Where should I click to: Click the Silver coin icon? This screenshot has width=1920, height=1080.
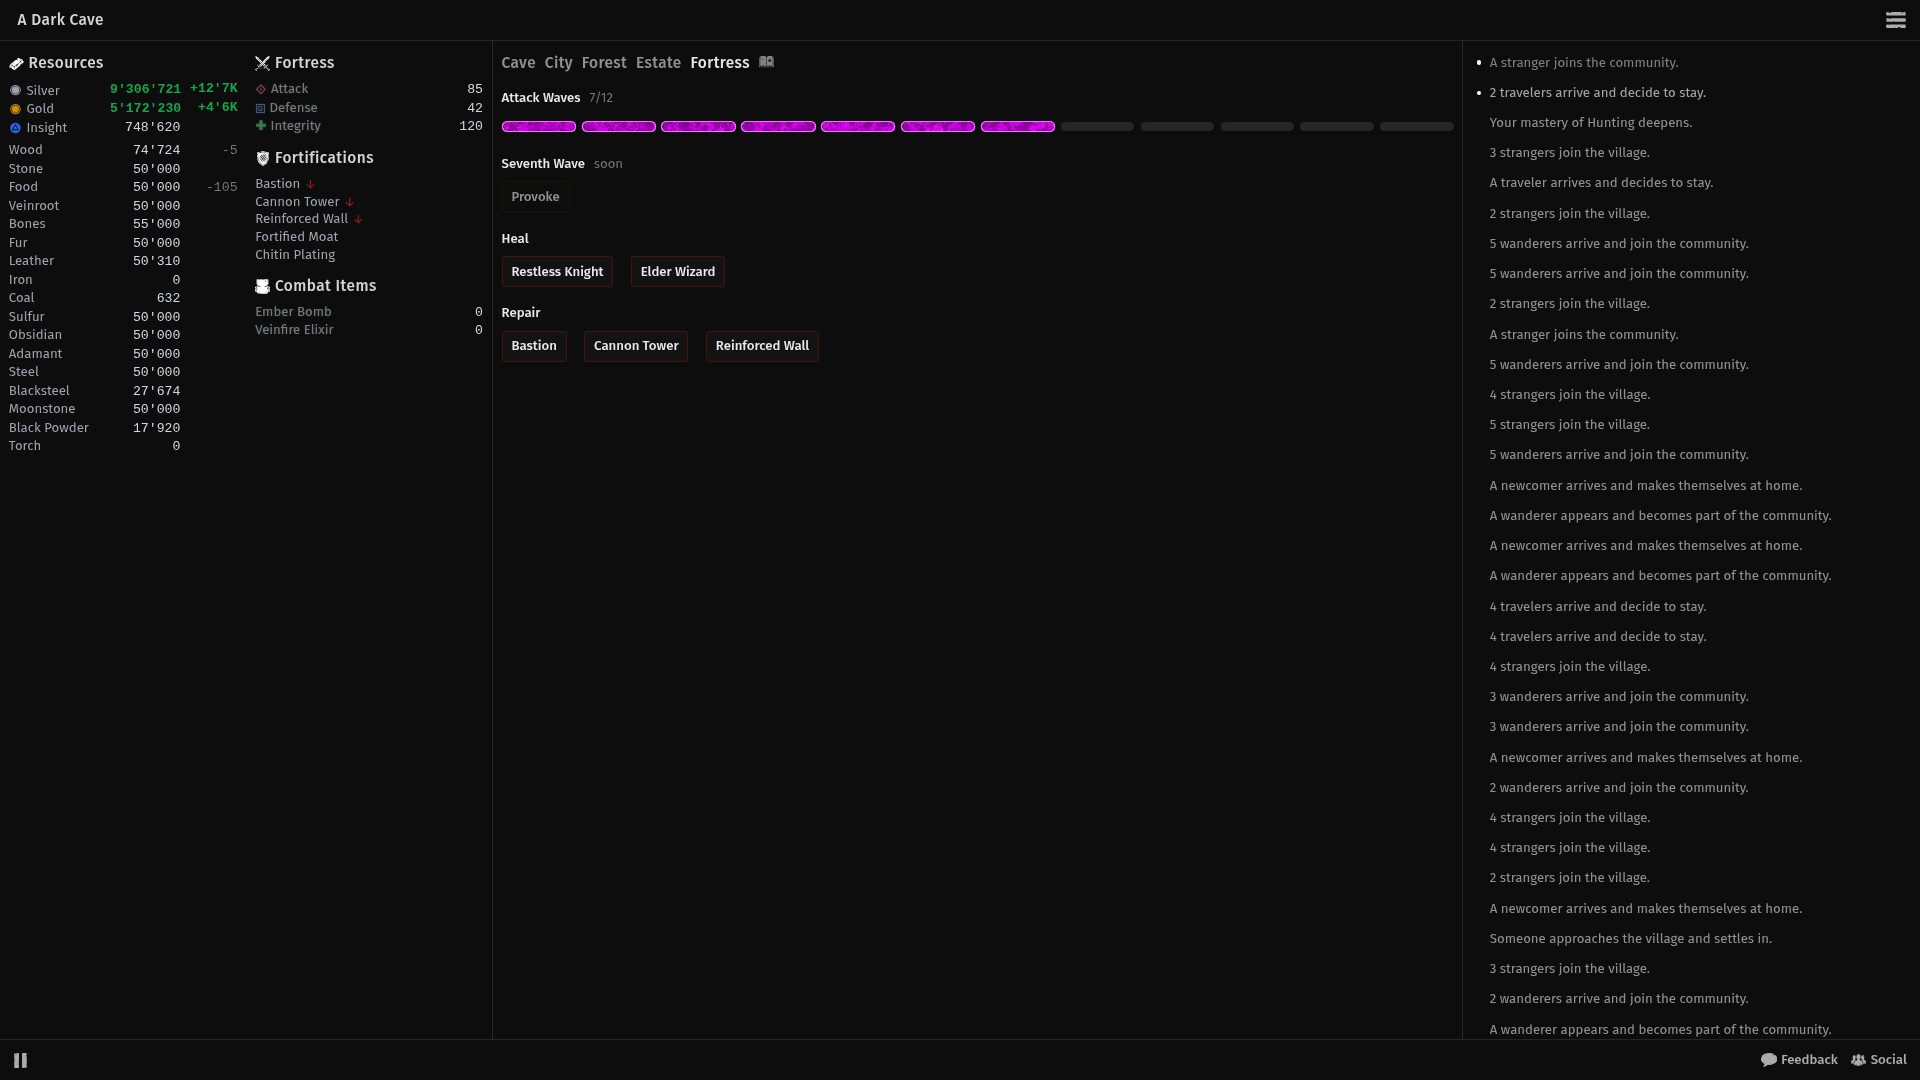click(x=15, y=90)
